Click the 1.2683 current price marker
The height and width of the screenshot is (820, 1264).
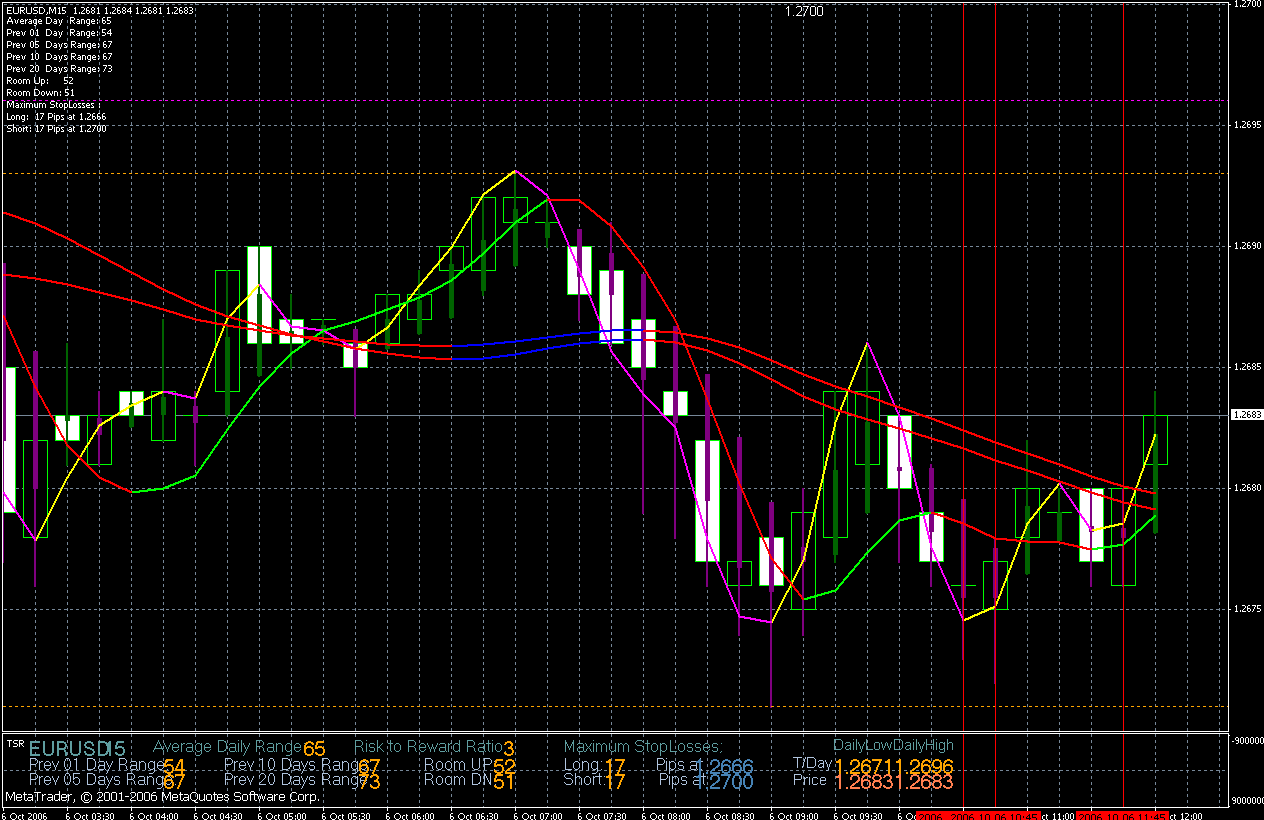pyautogui.click(x=1246, y=414)
